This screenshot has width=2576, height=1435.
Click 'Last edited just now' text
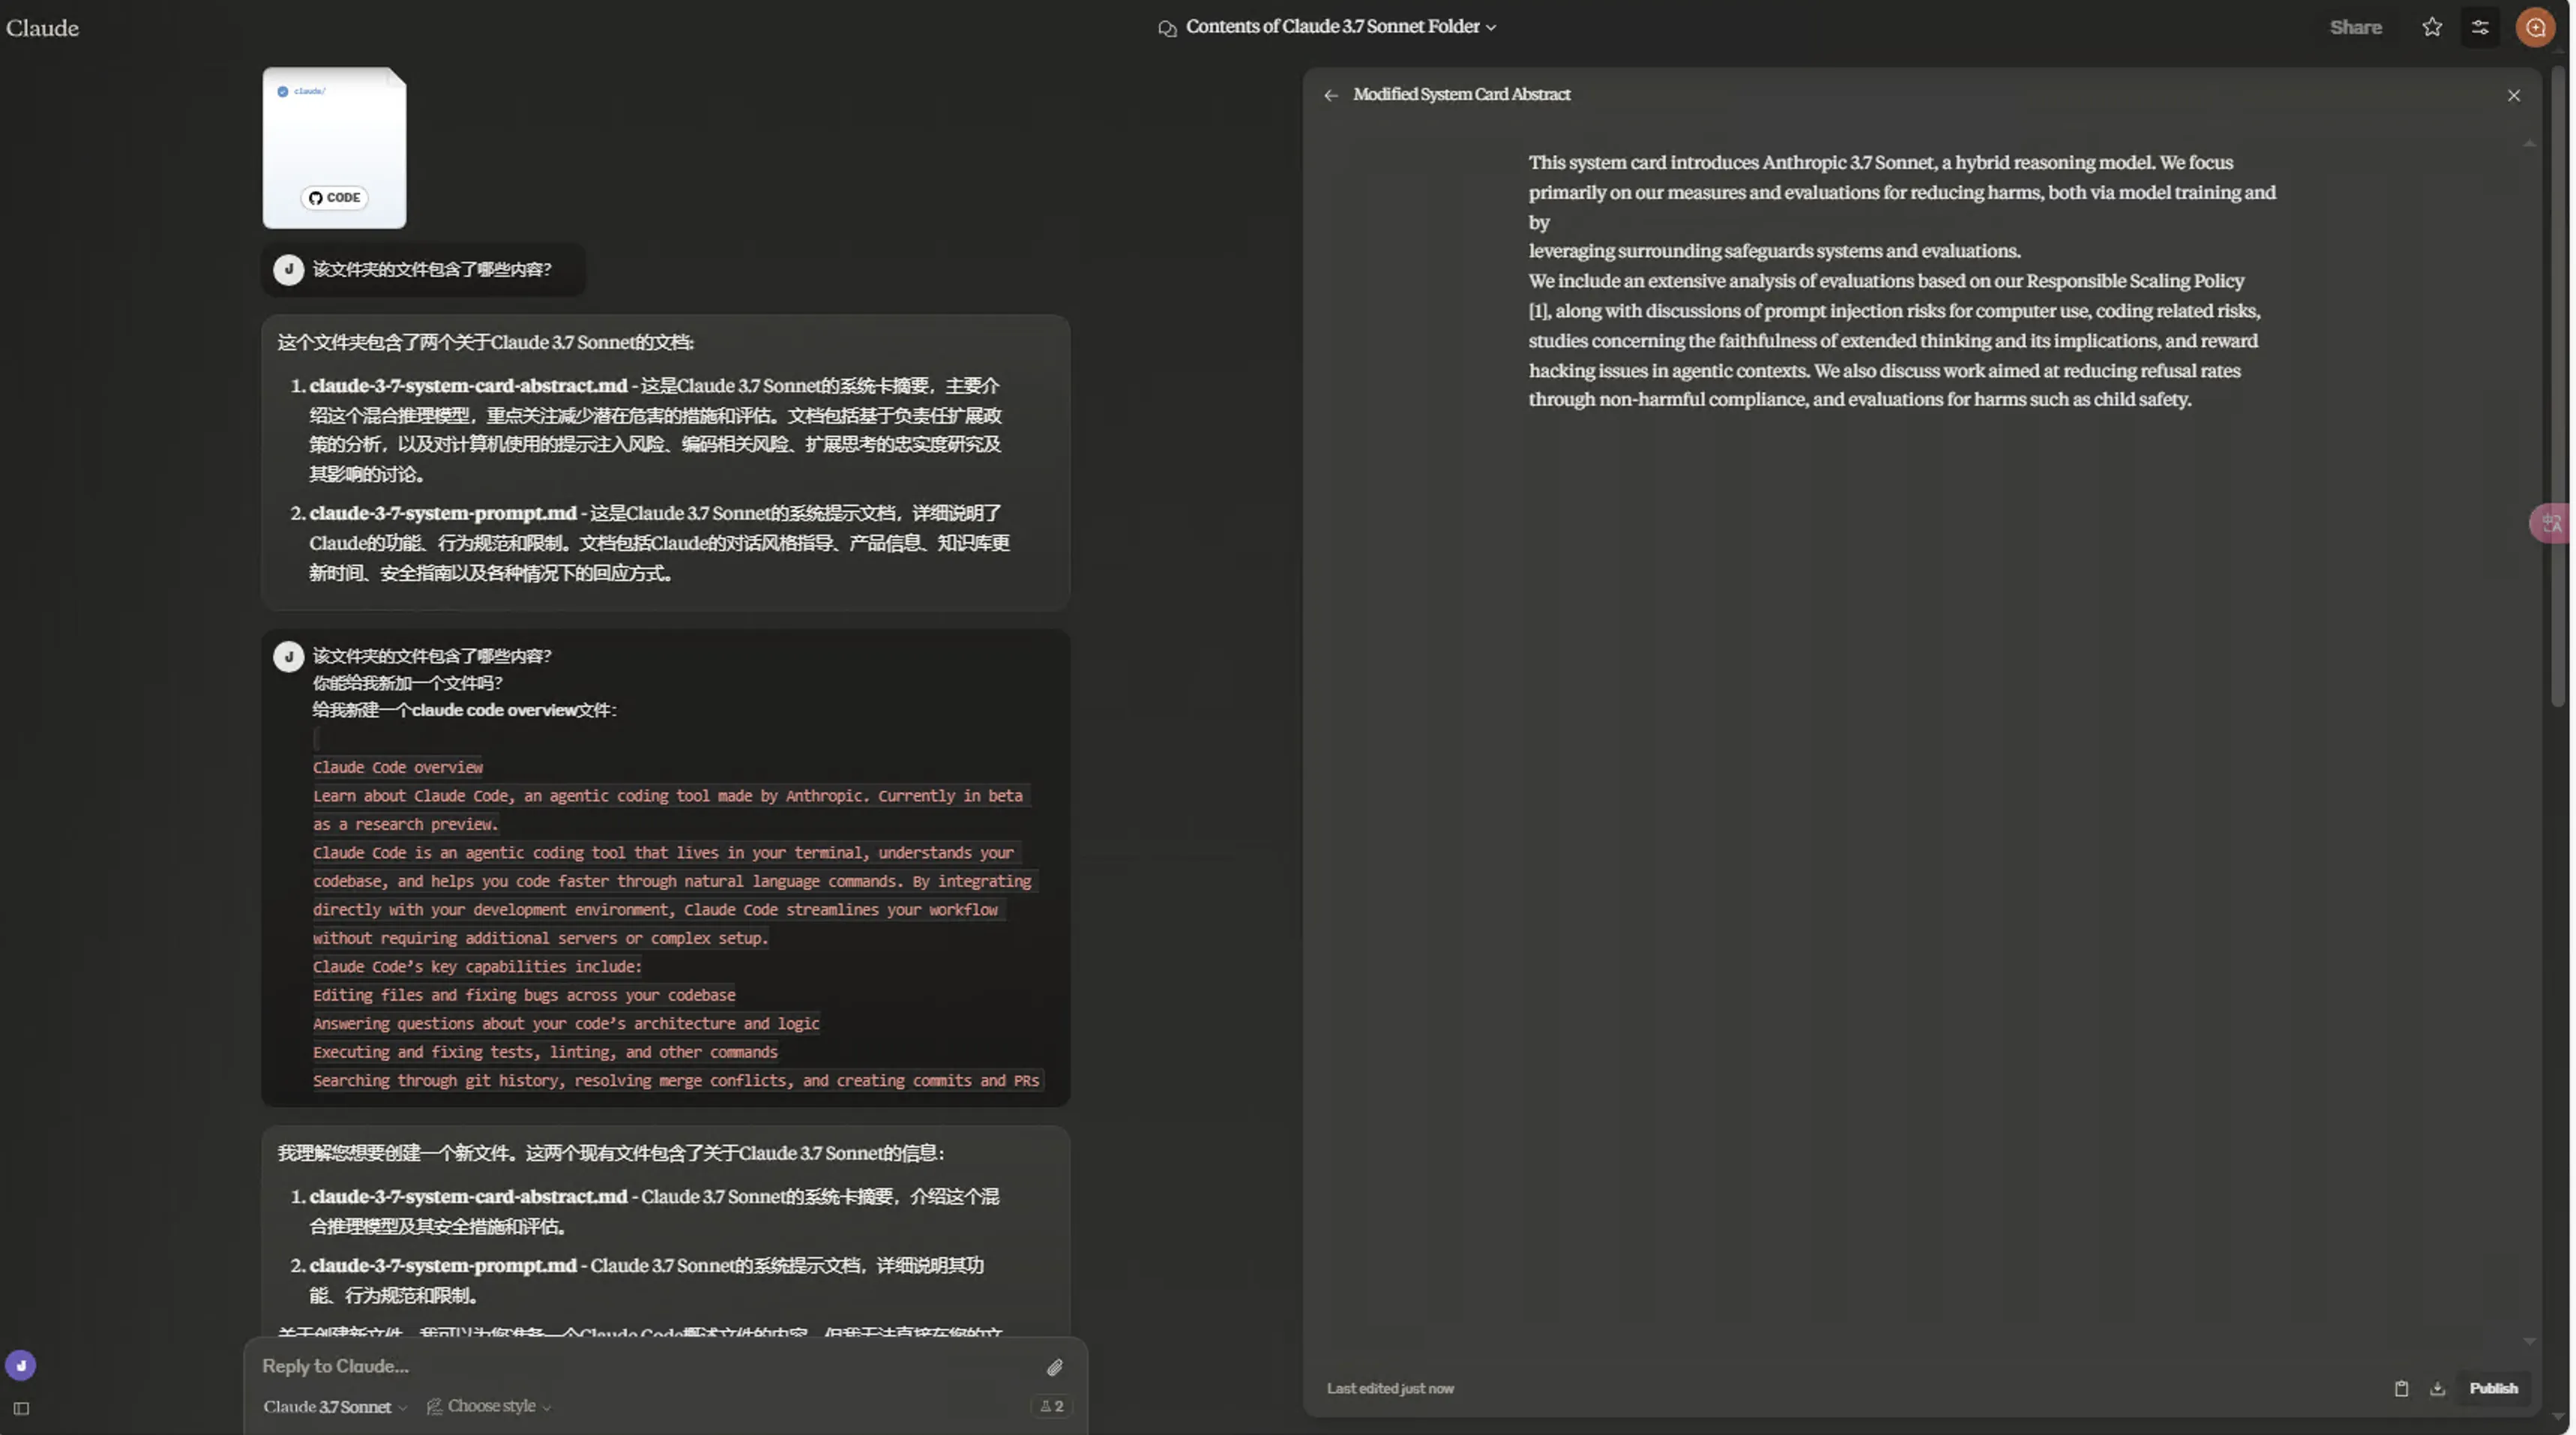pyautogui.click(x=1389, y=1388)
